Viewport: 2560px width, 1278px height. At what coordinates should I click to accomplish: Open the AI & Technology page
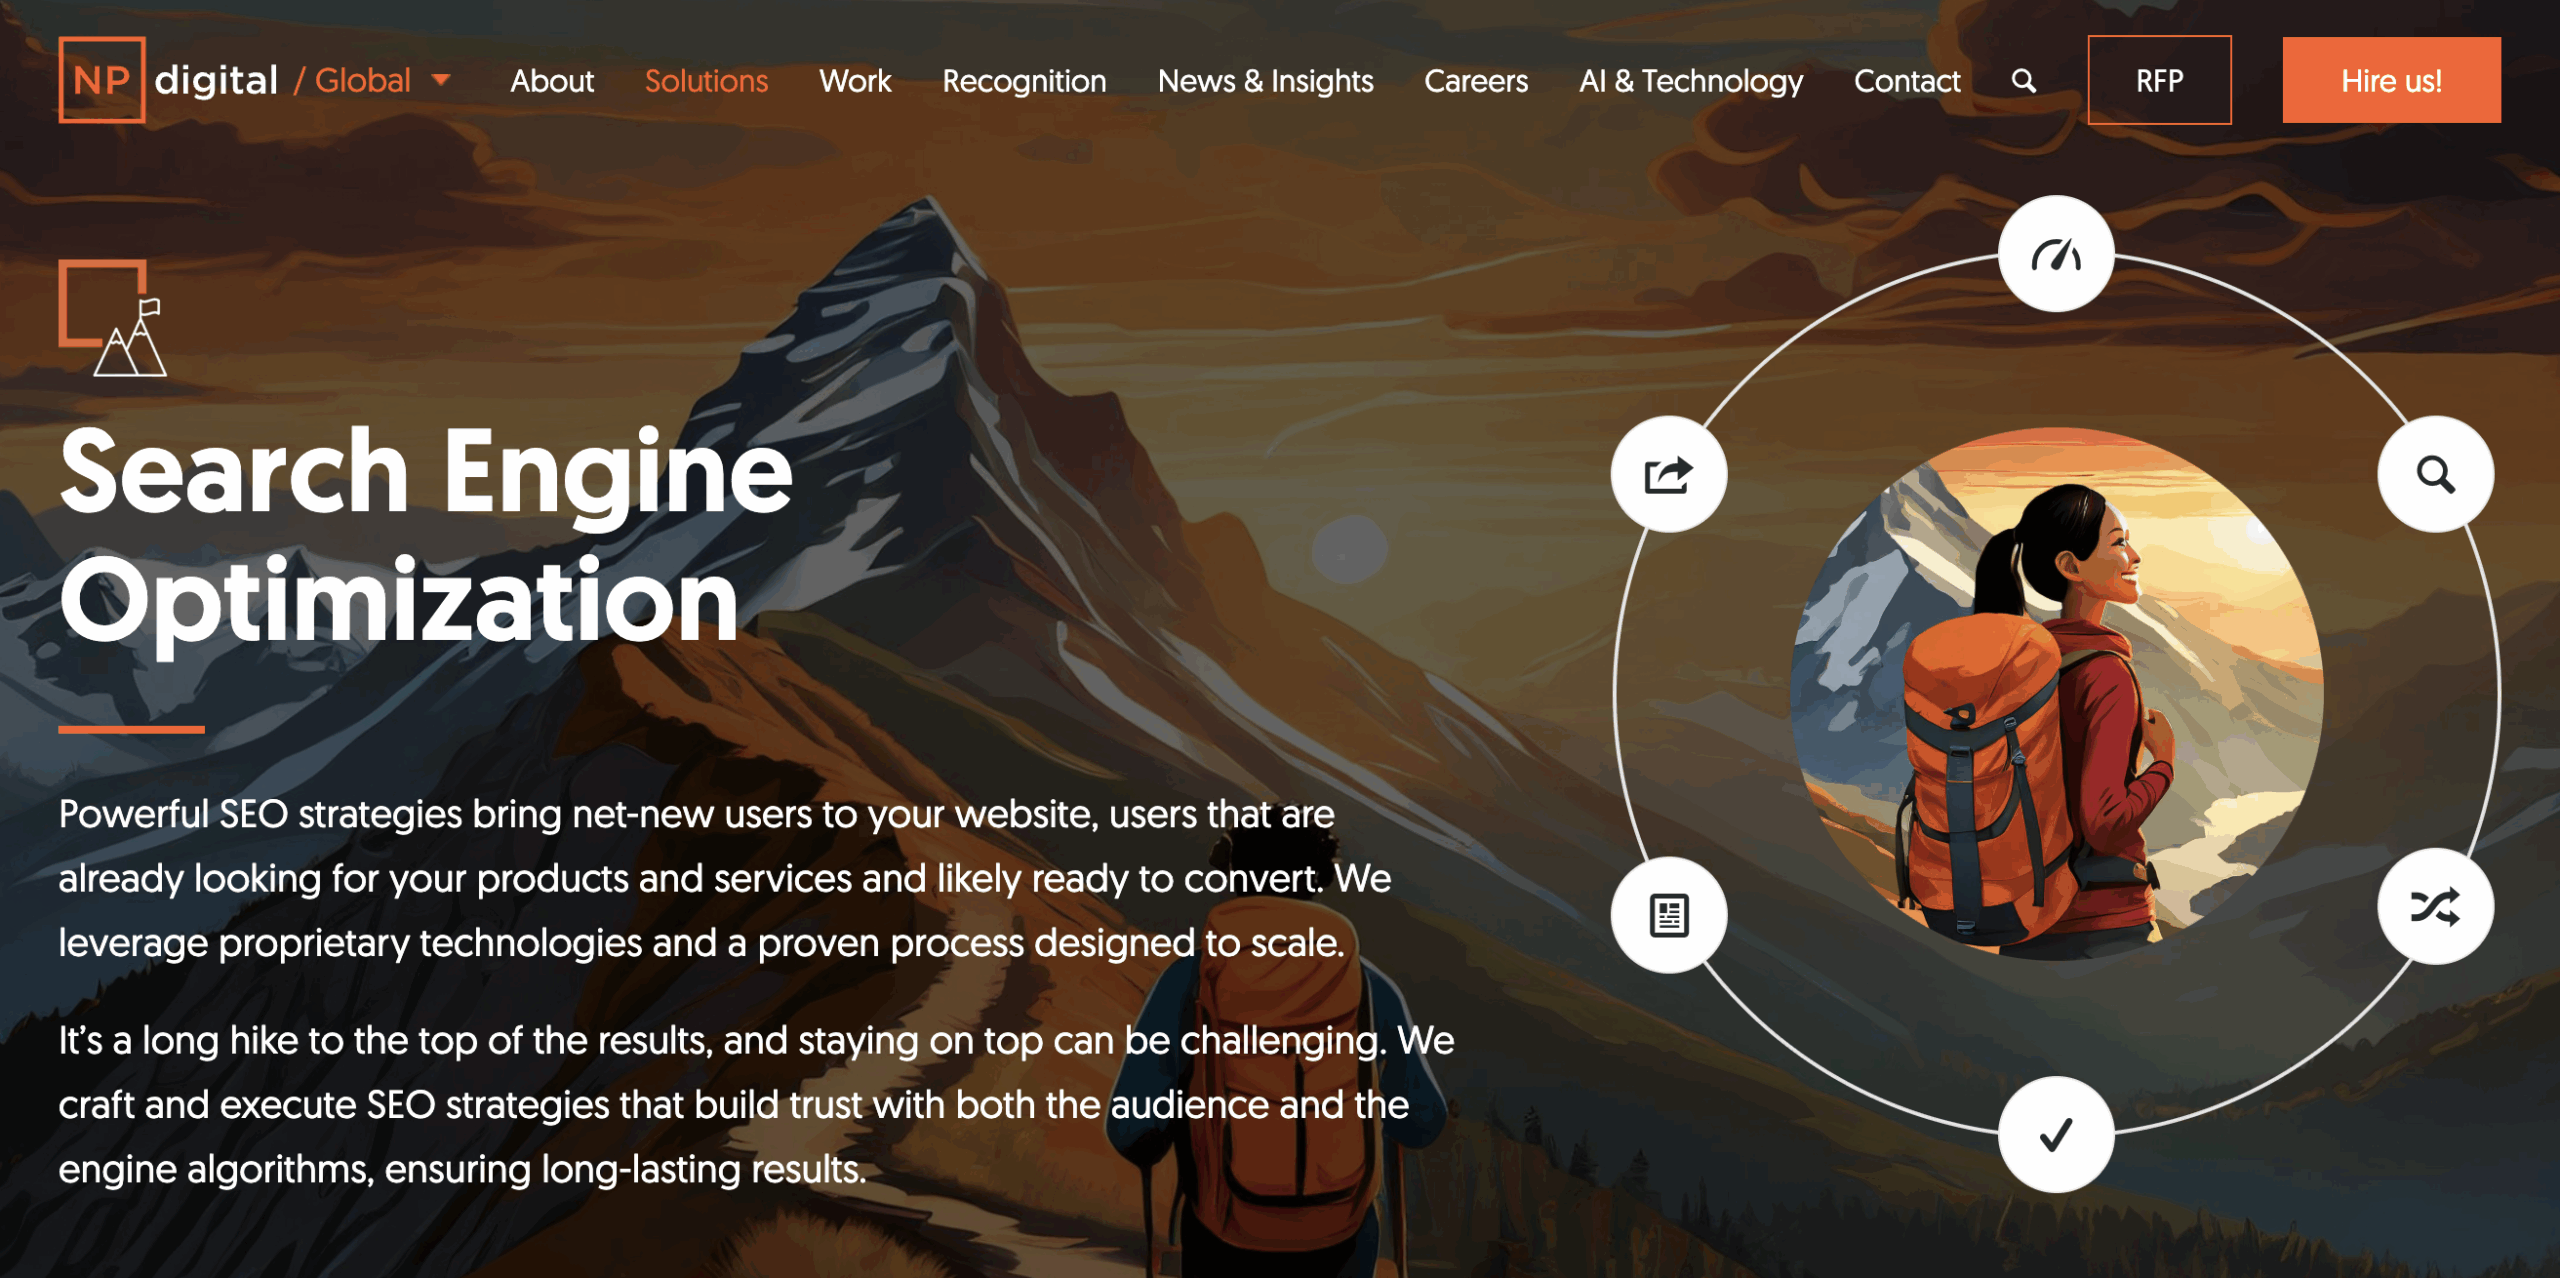[x=1690, y=81]
